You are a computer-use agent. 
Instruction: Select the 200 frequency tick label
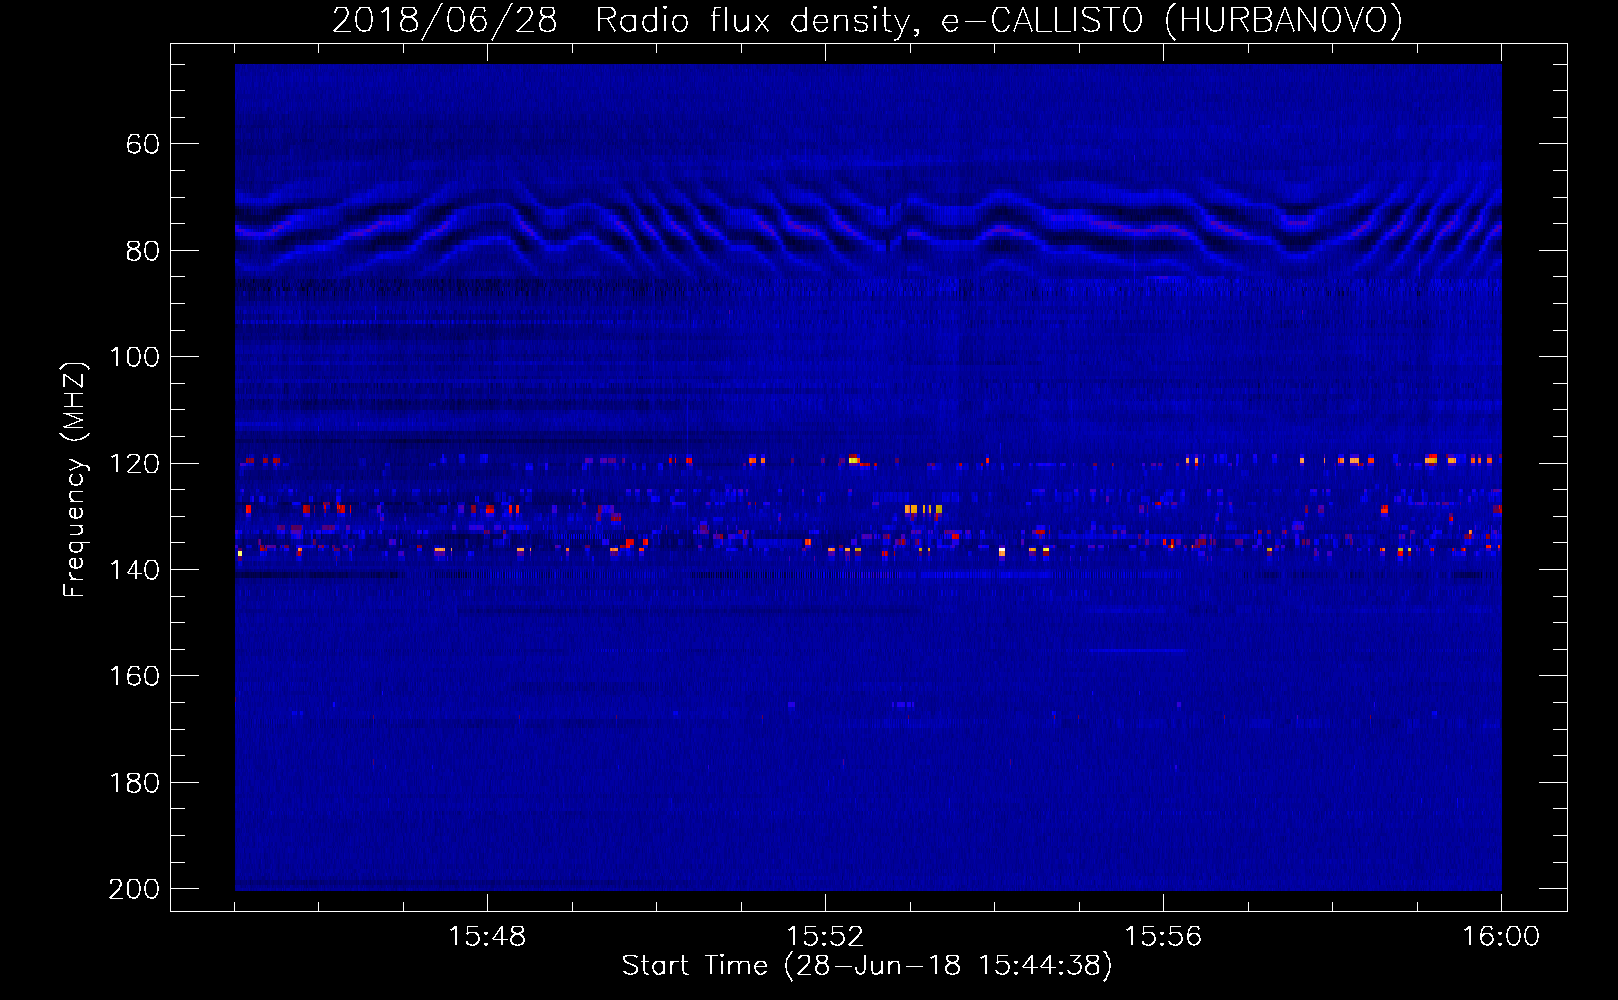135,889
